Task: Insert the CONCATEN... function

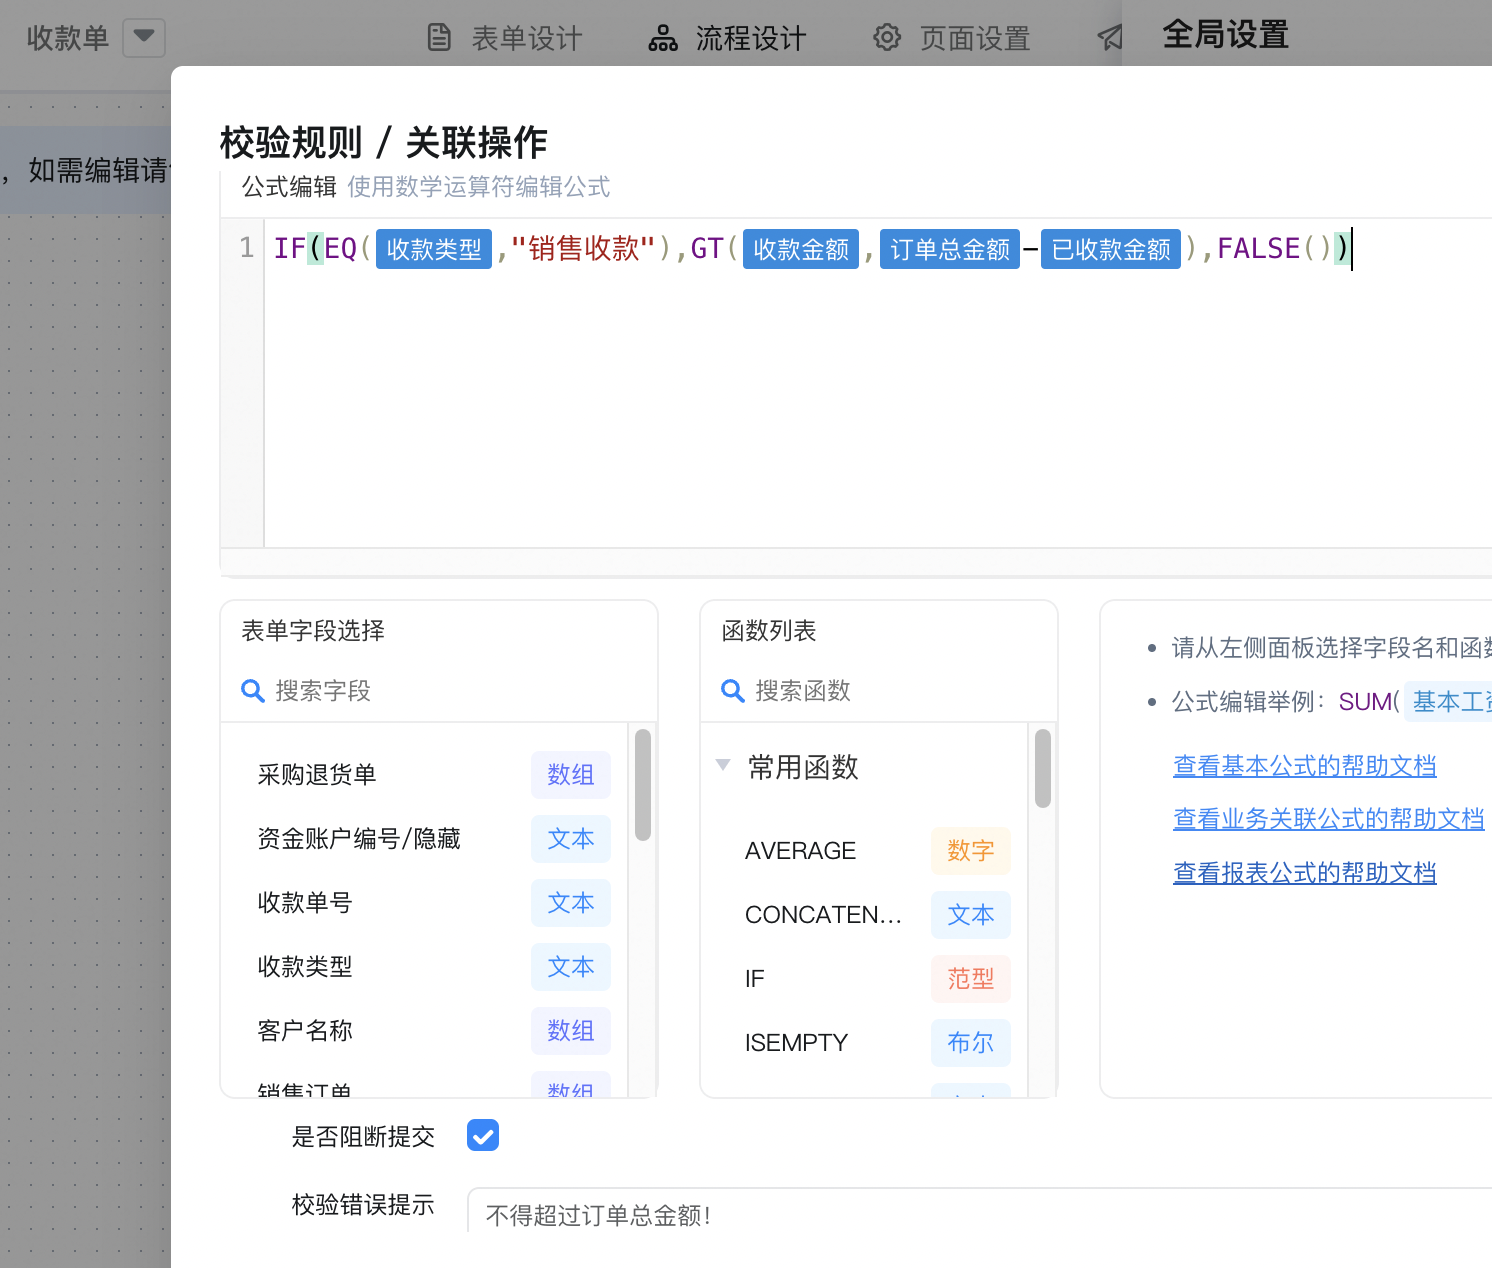Action: (x=823, y=915)
